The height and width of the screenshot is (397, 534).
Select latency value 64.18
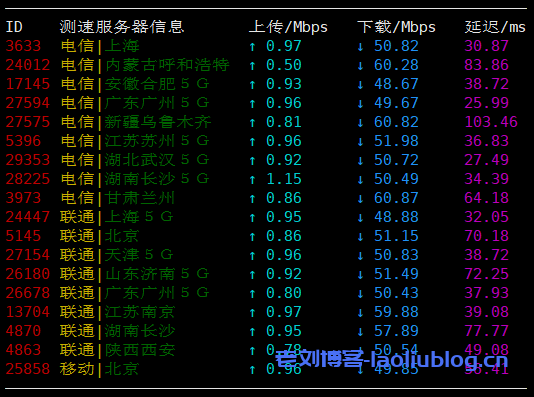[x=487, y=198]
